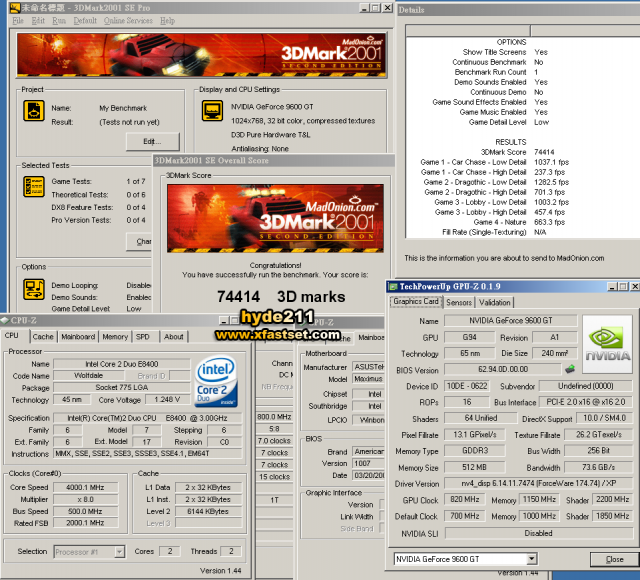
Task: Click the Edit... button in Project section
Action: [153, 142]
